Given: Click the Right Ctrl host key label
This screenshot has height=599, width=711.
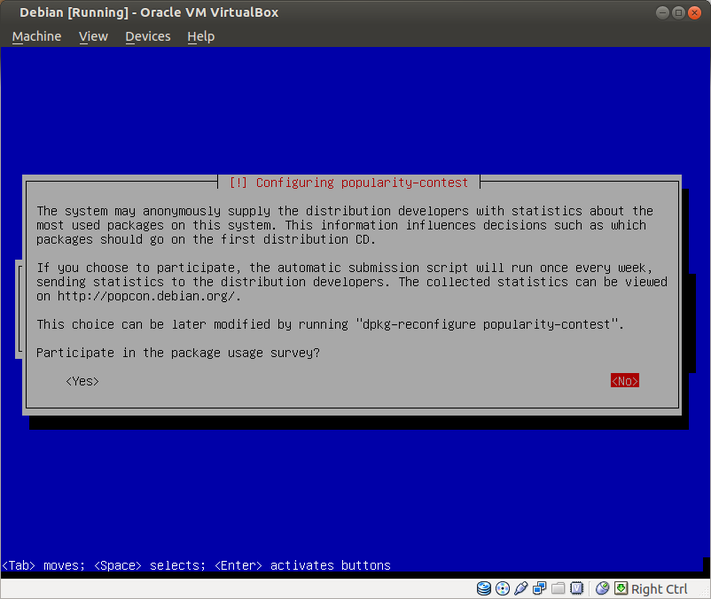Looking at the screenshot, I should tap(659, 589).
